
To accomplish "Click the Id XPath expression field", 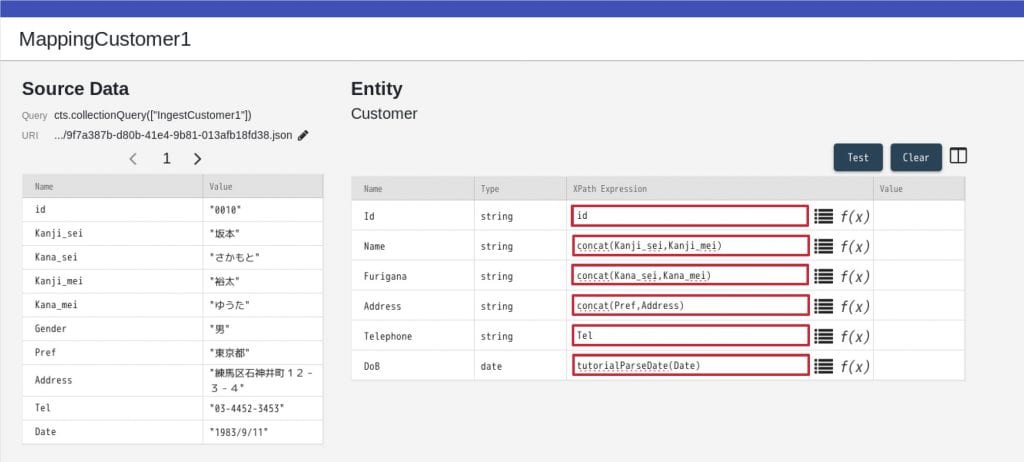I will pyautogui.click(x=689, y=216).
